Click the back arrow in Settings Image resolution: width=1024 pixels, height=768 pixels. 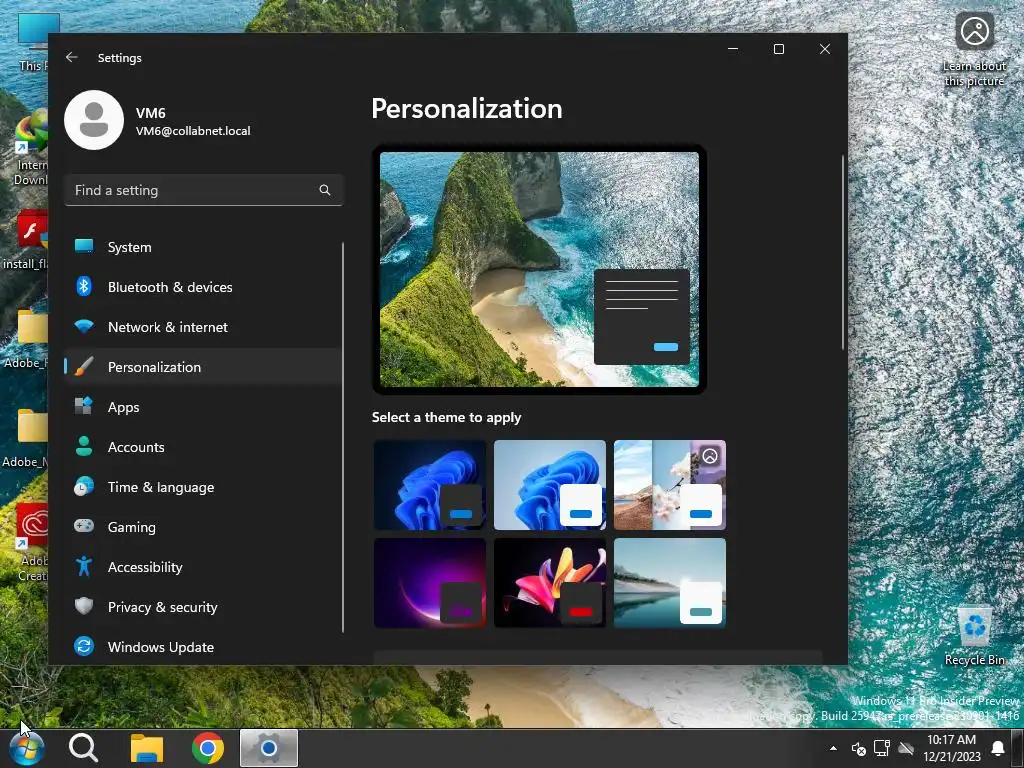(x=72, y=57)
